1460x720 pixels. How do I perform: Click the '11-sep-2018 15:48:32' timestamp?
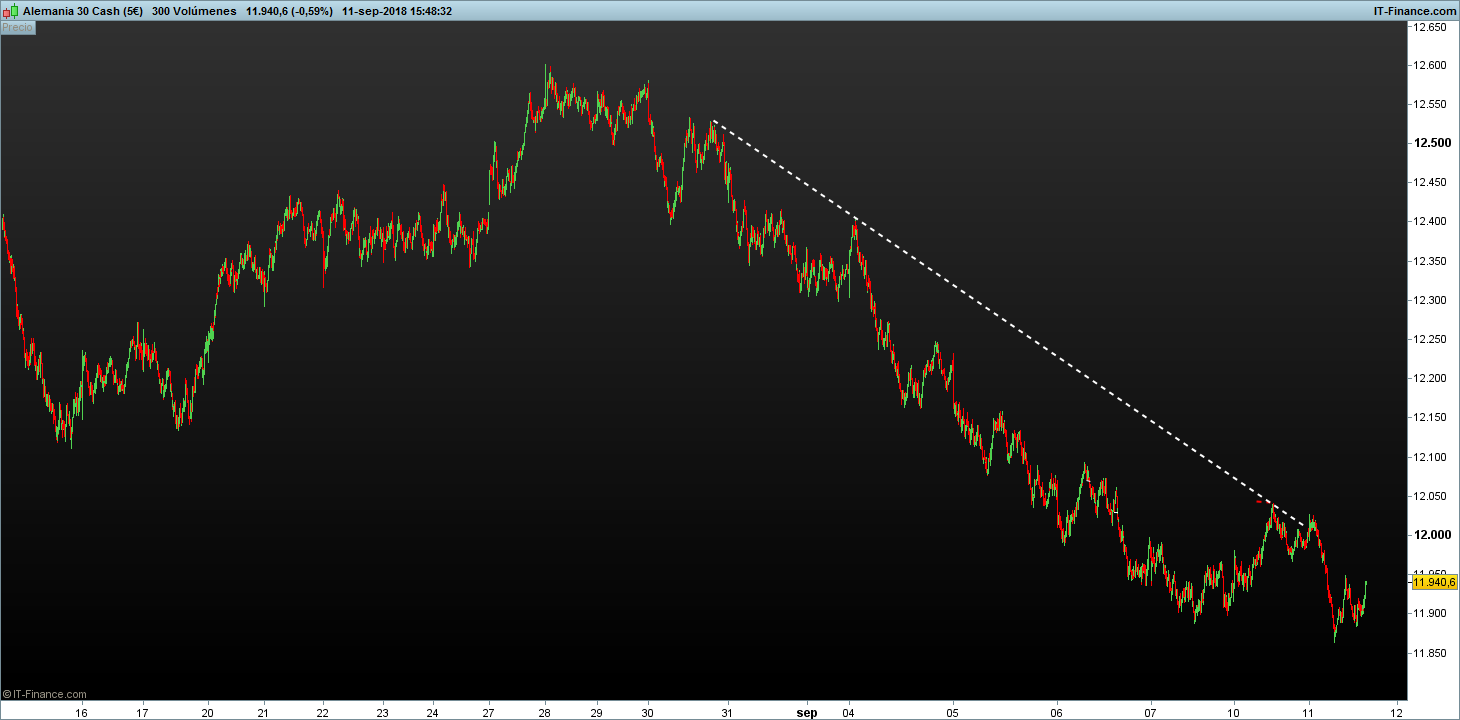pos(397,11)
